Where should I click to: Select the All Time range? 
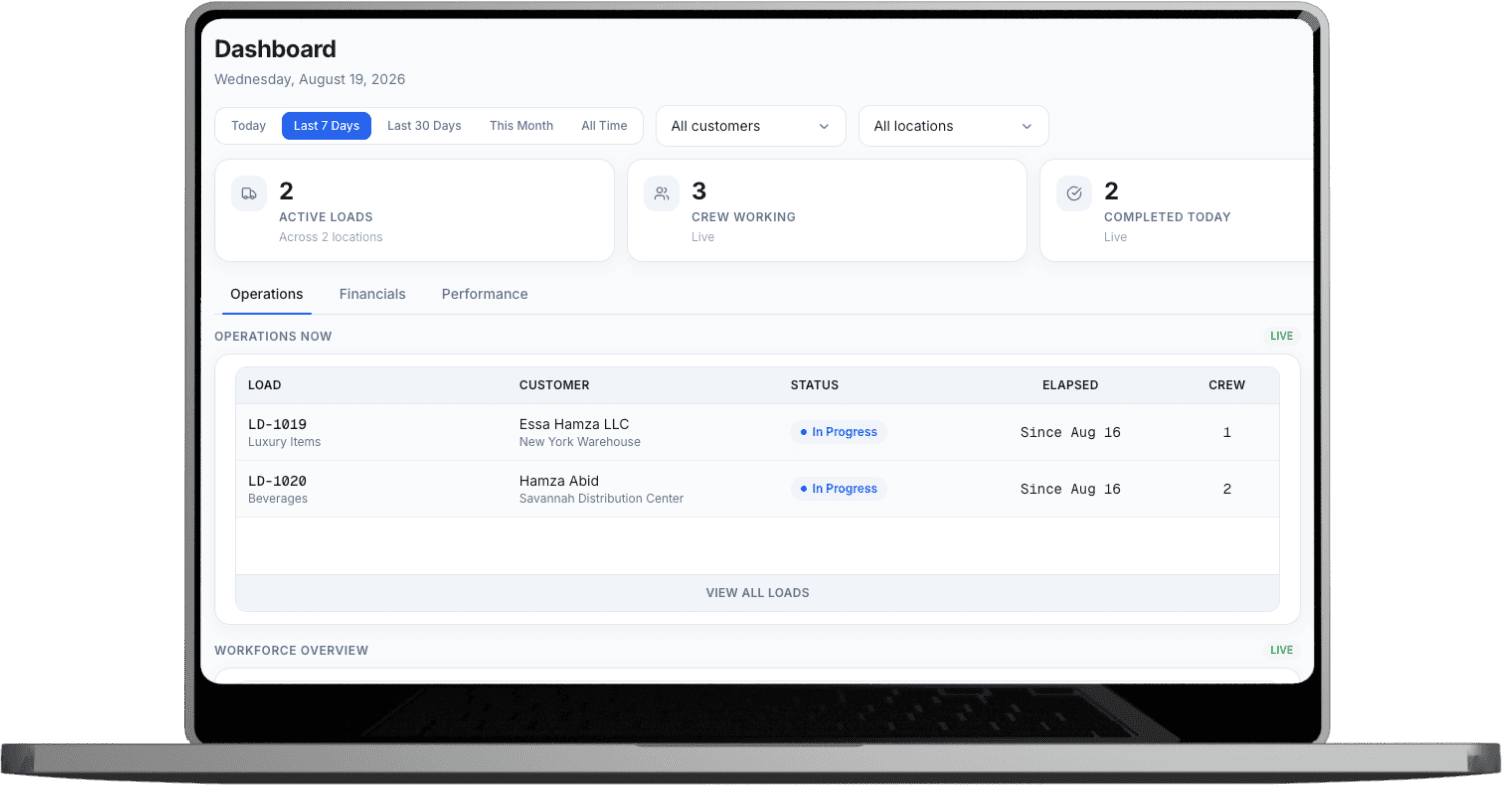tap(604, 126)
